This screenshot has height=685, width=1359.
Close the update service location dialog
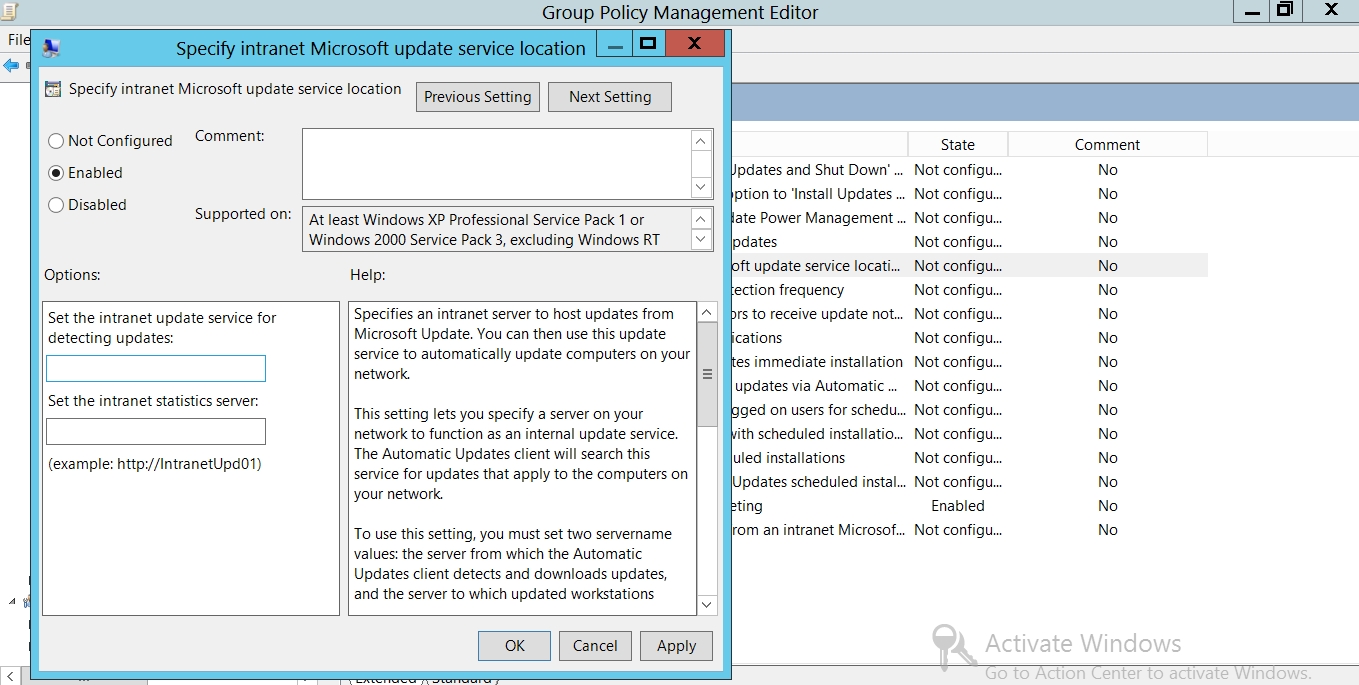pos(694,44)
